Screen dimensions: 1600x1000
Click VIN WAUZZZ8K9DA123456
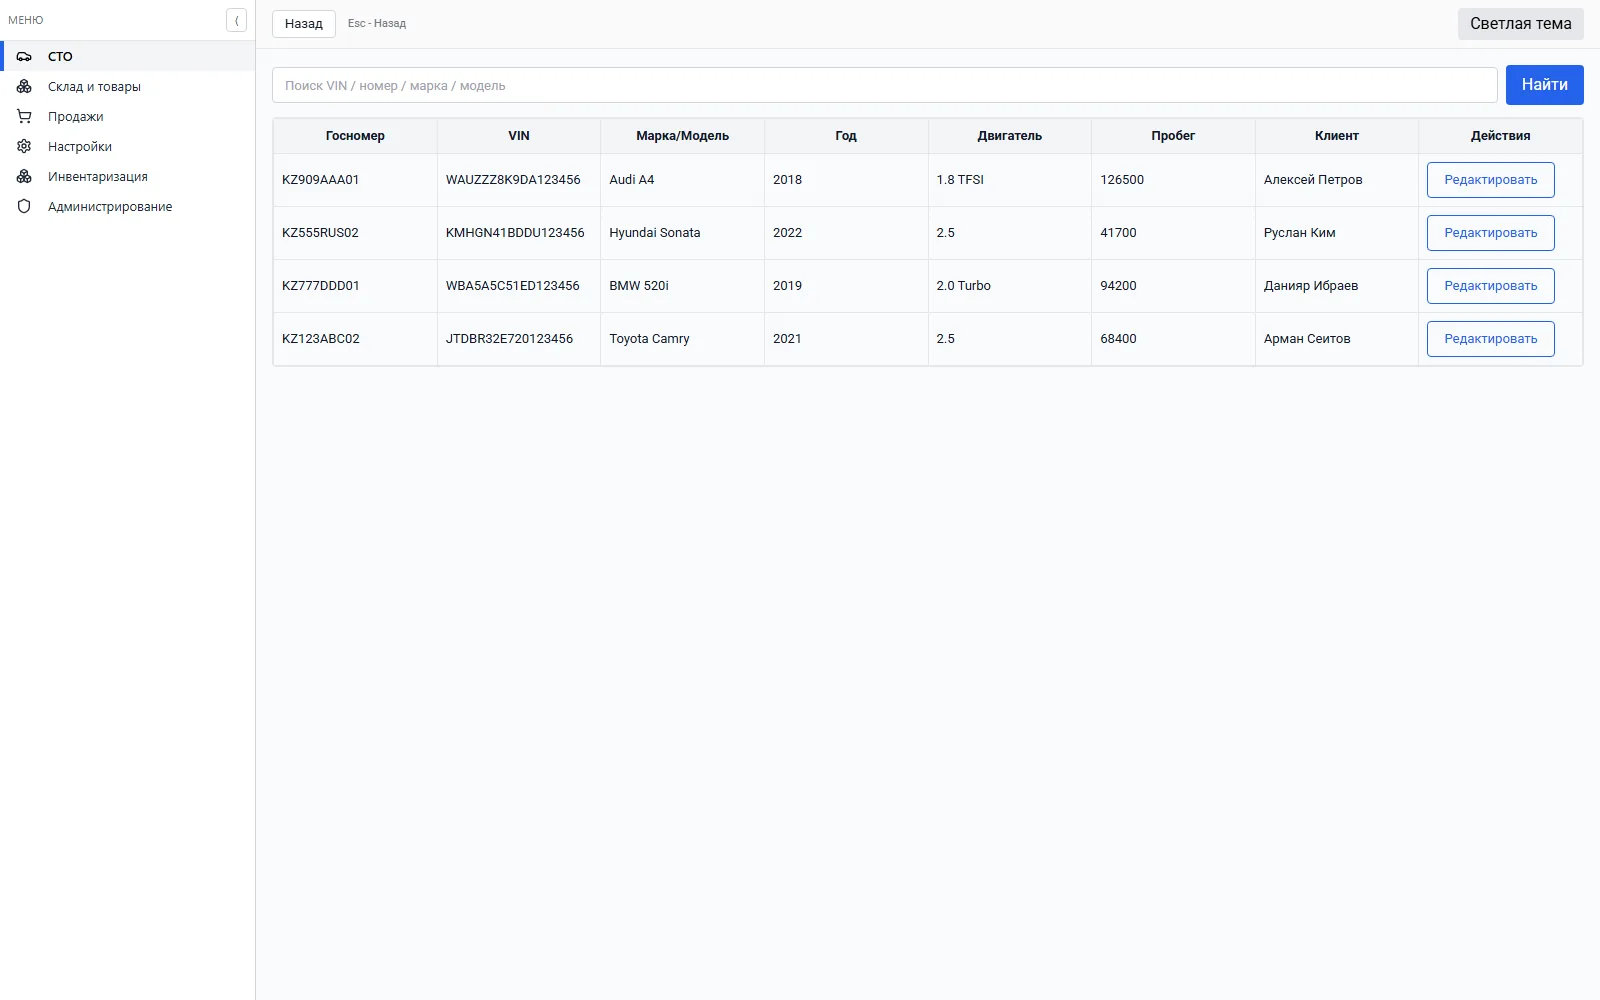[x=513, y=180]
